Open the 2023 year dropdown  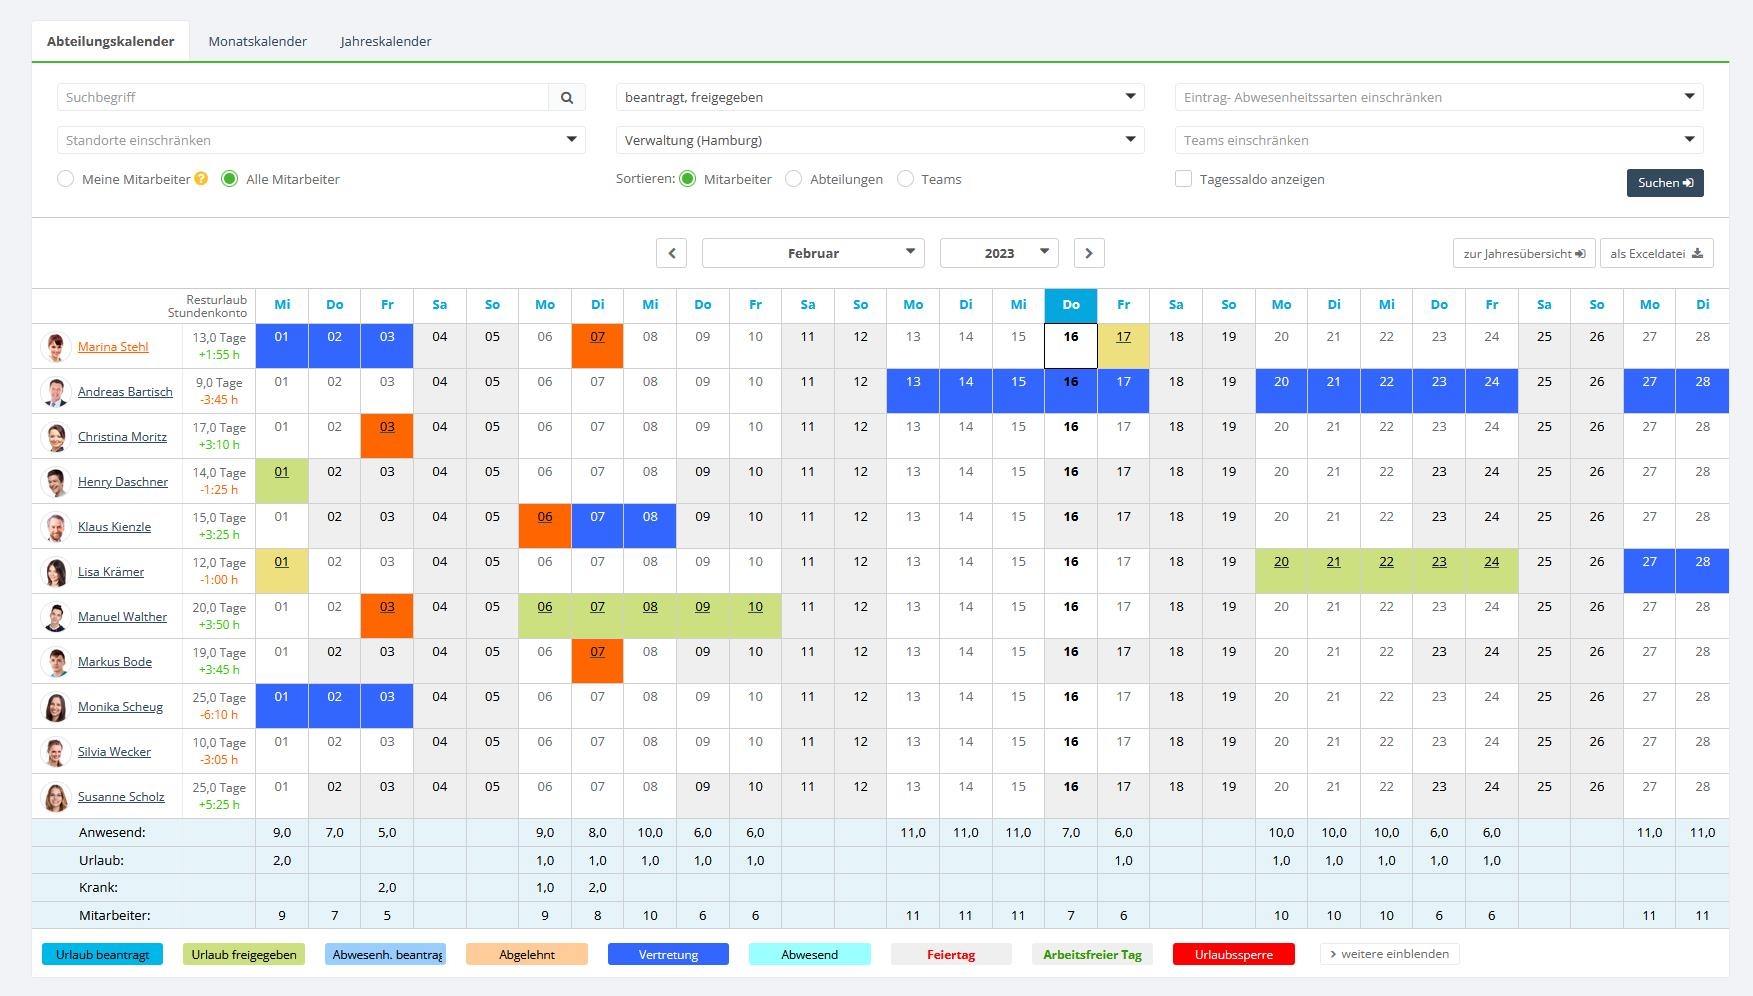tap(999, 253)
